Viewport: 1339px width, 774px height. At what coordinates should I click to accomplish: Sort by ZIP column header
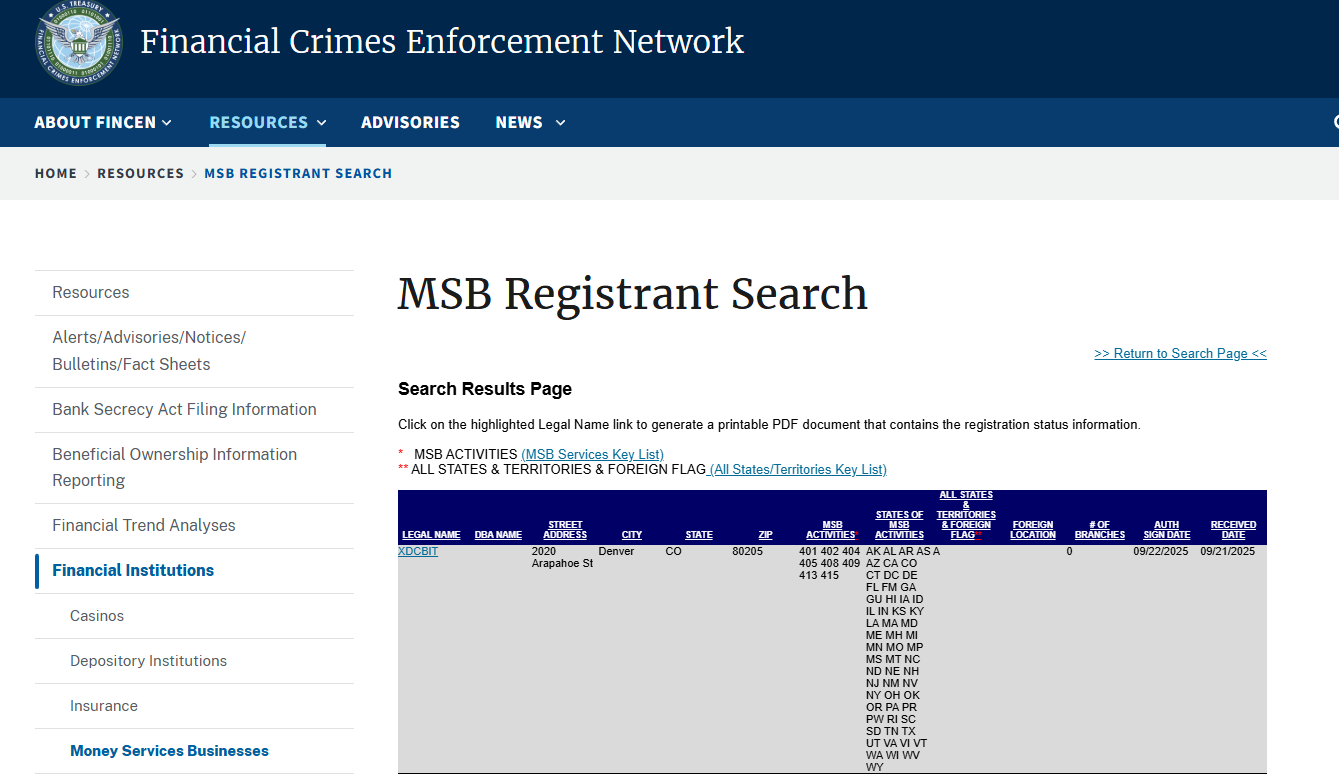[765, 535]
